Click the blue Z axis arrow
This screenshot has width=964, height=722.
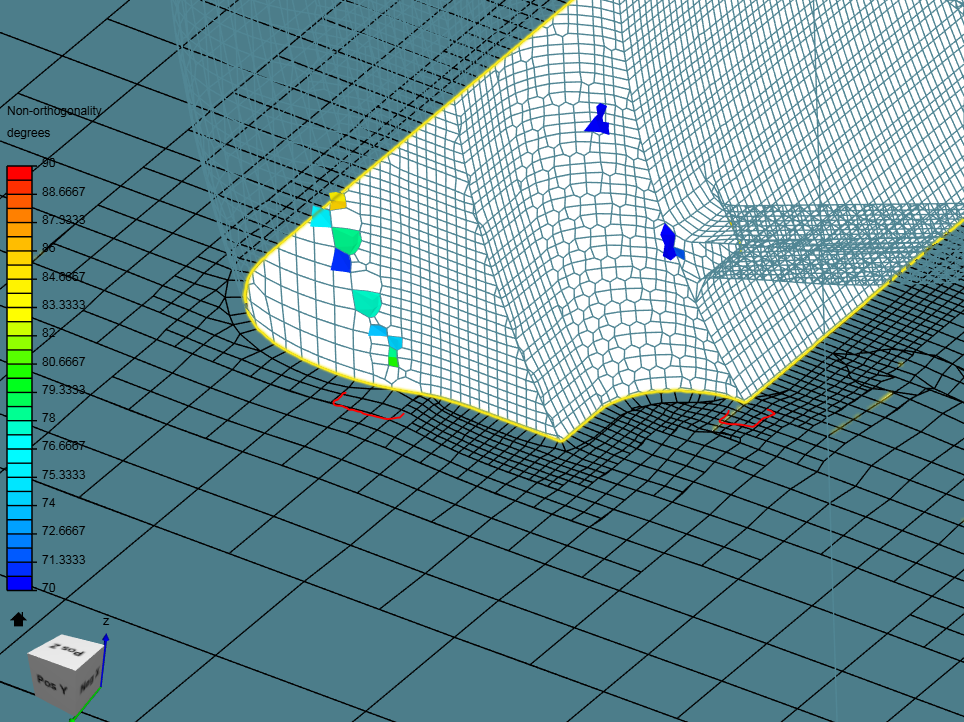(x=104, y=661)
